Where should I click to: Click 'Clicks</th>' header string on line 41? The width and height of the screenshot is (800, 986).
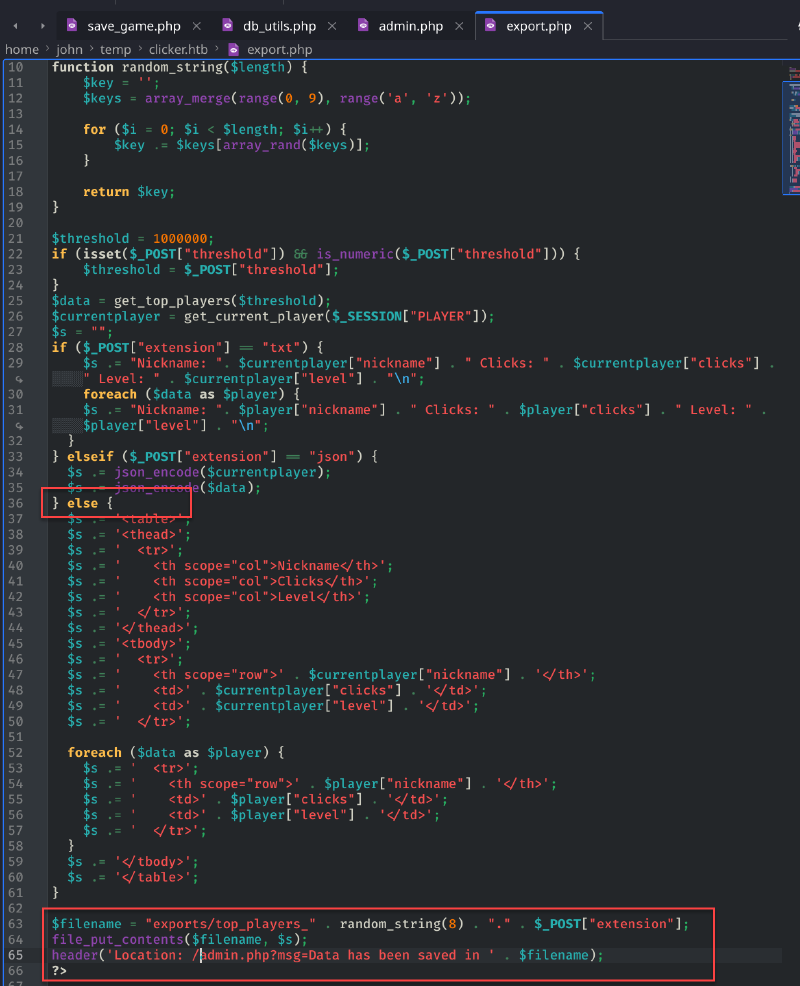(x=320, y=582)
